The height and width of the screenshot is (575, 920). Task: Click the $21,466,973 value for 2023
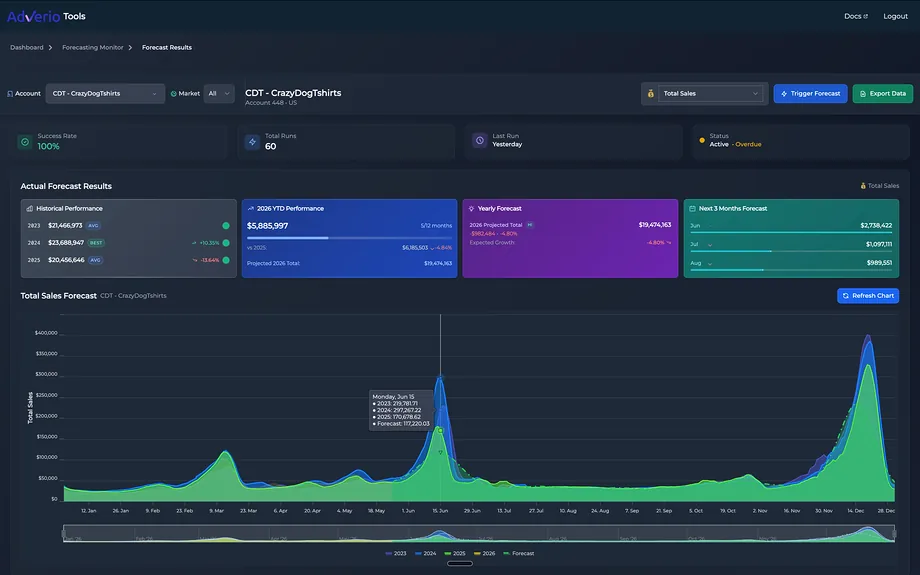65,225
